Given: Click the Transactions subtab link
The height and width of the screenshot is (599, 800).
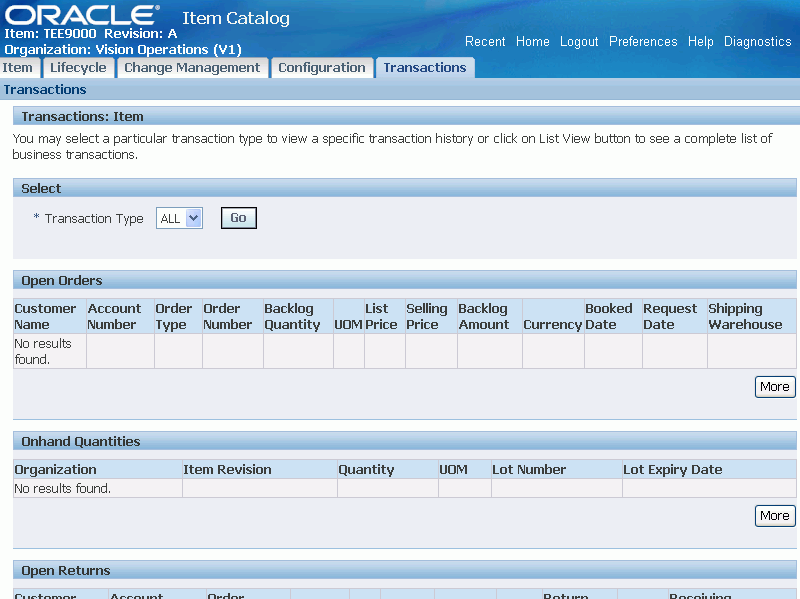Looking at the screenshot, I should click(x=45, y=90).
